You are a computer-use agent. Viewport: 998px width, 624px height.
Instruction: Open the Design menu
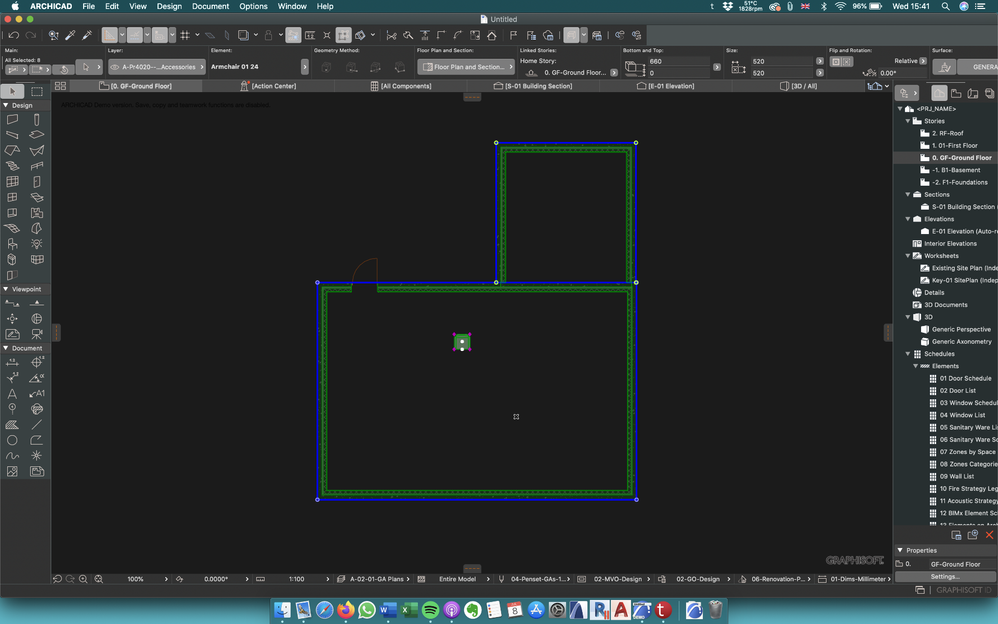pyautogui.click(x=169, y=6)
